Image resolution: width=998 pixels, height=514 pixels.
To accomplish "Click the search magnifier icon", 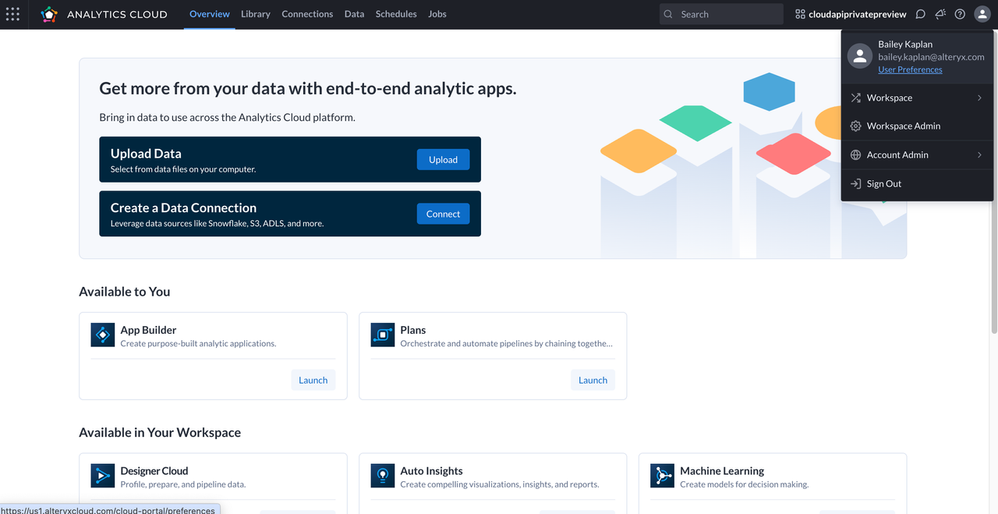I will 668,14.
